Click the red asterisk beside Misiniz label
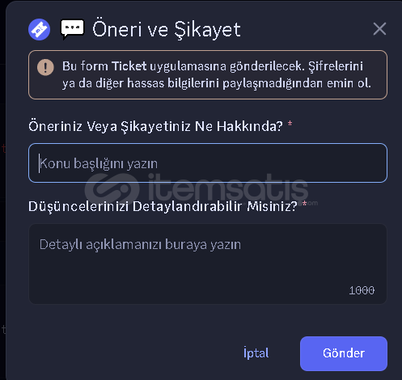 pyautogui.click(x=304, y=204)
